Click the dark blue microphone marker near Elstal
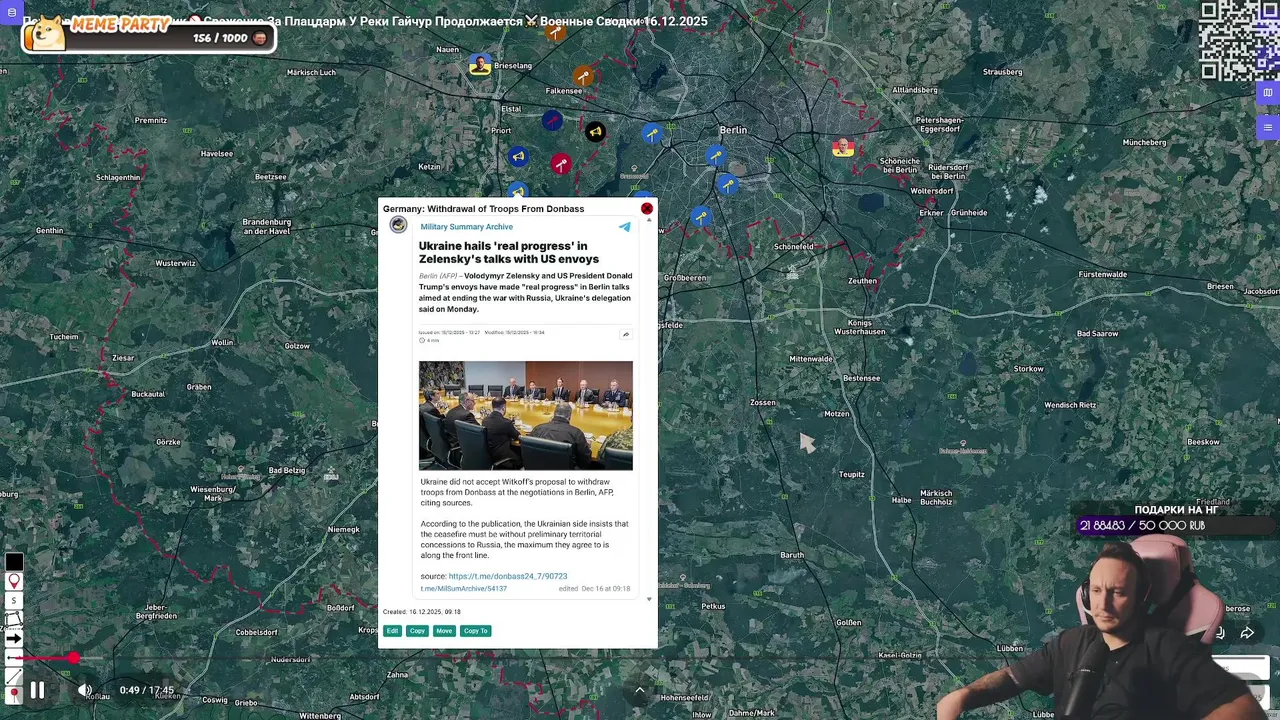Viewport: 1280px width, 720px height. pyautogui.click(x=552, y=121)
